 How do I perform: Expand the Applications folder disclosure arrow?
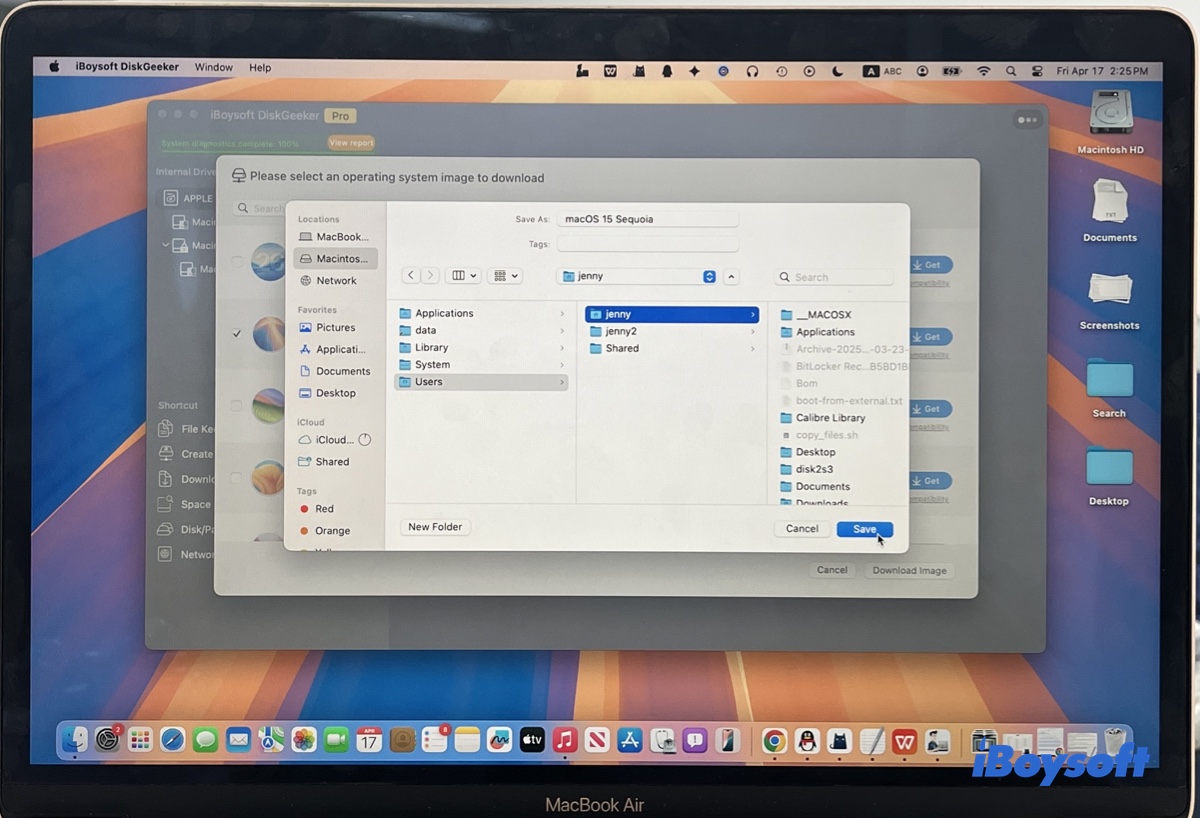tap(562, 312)
